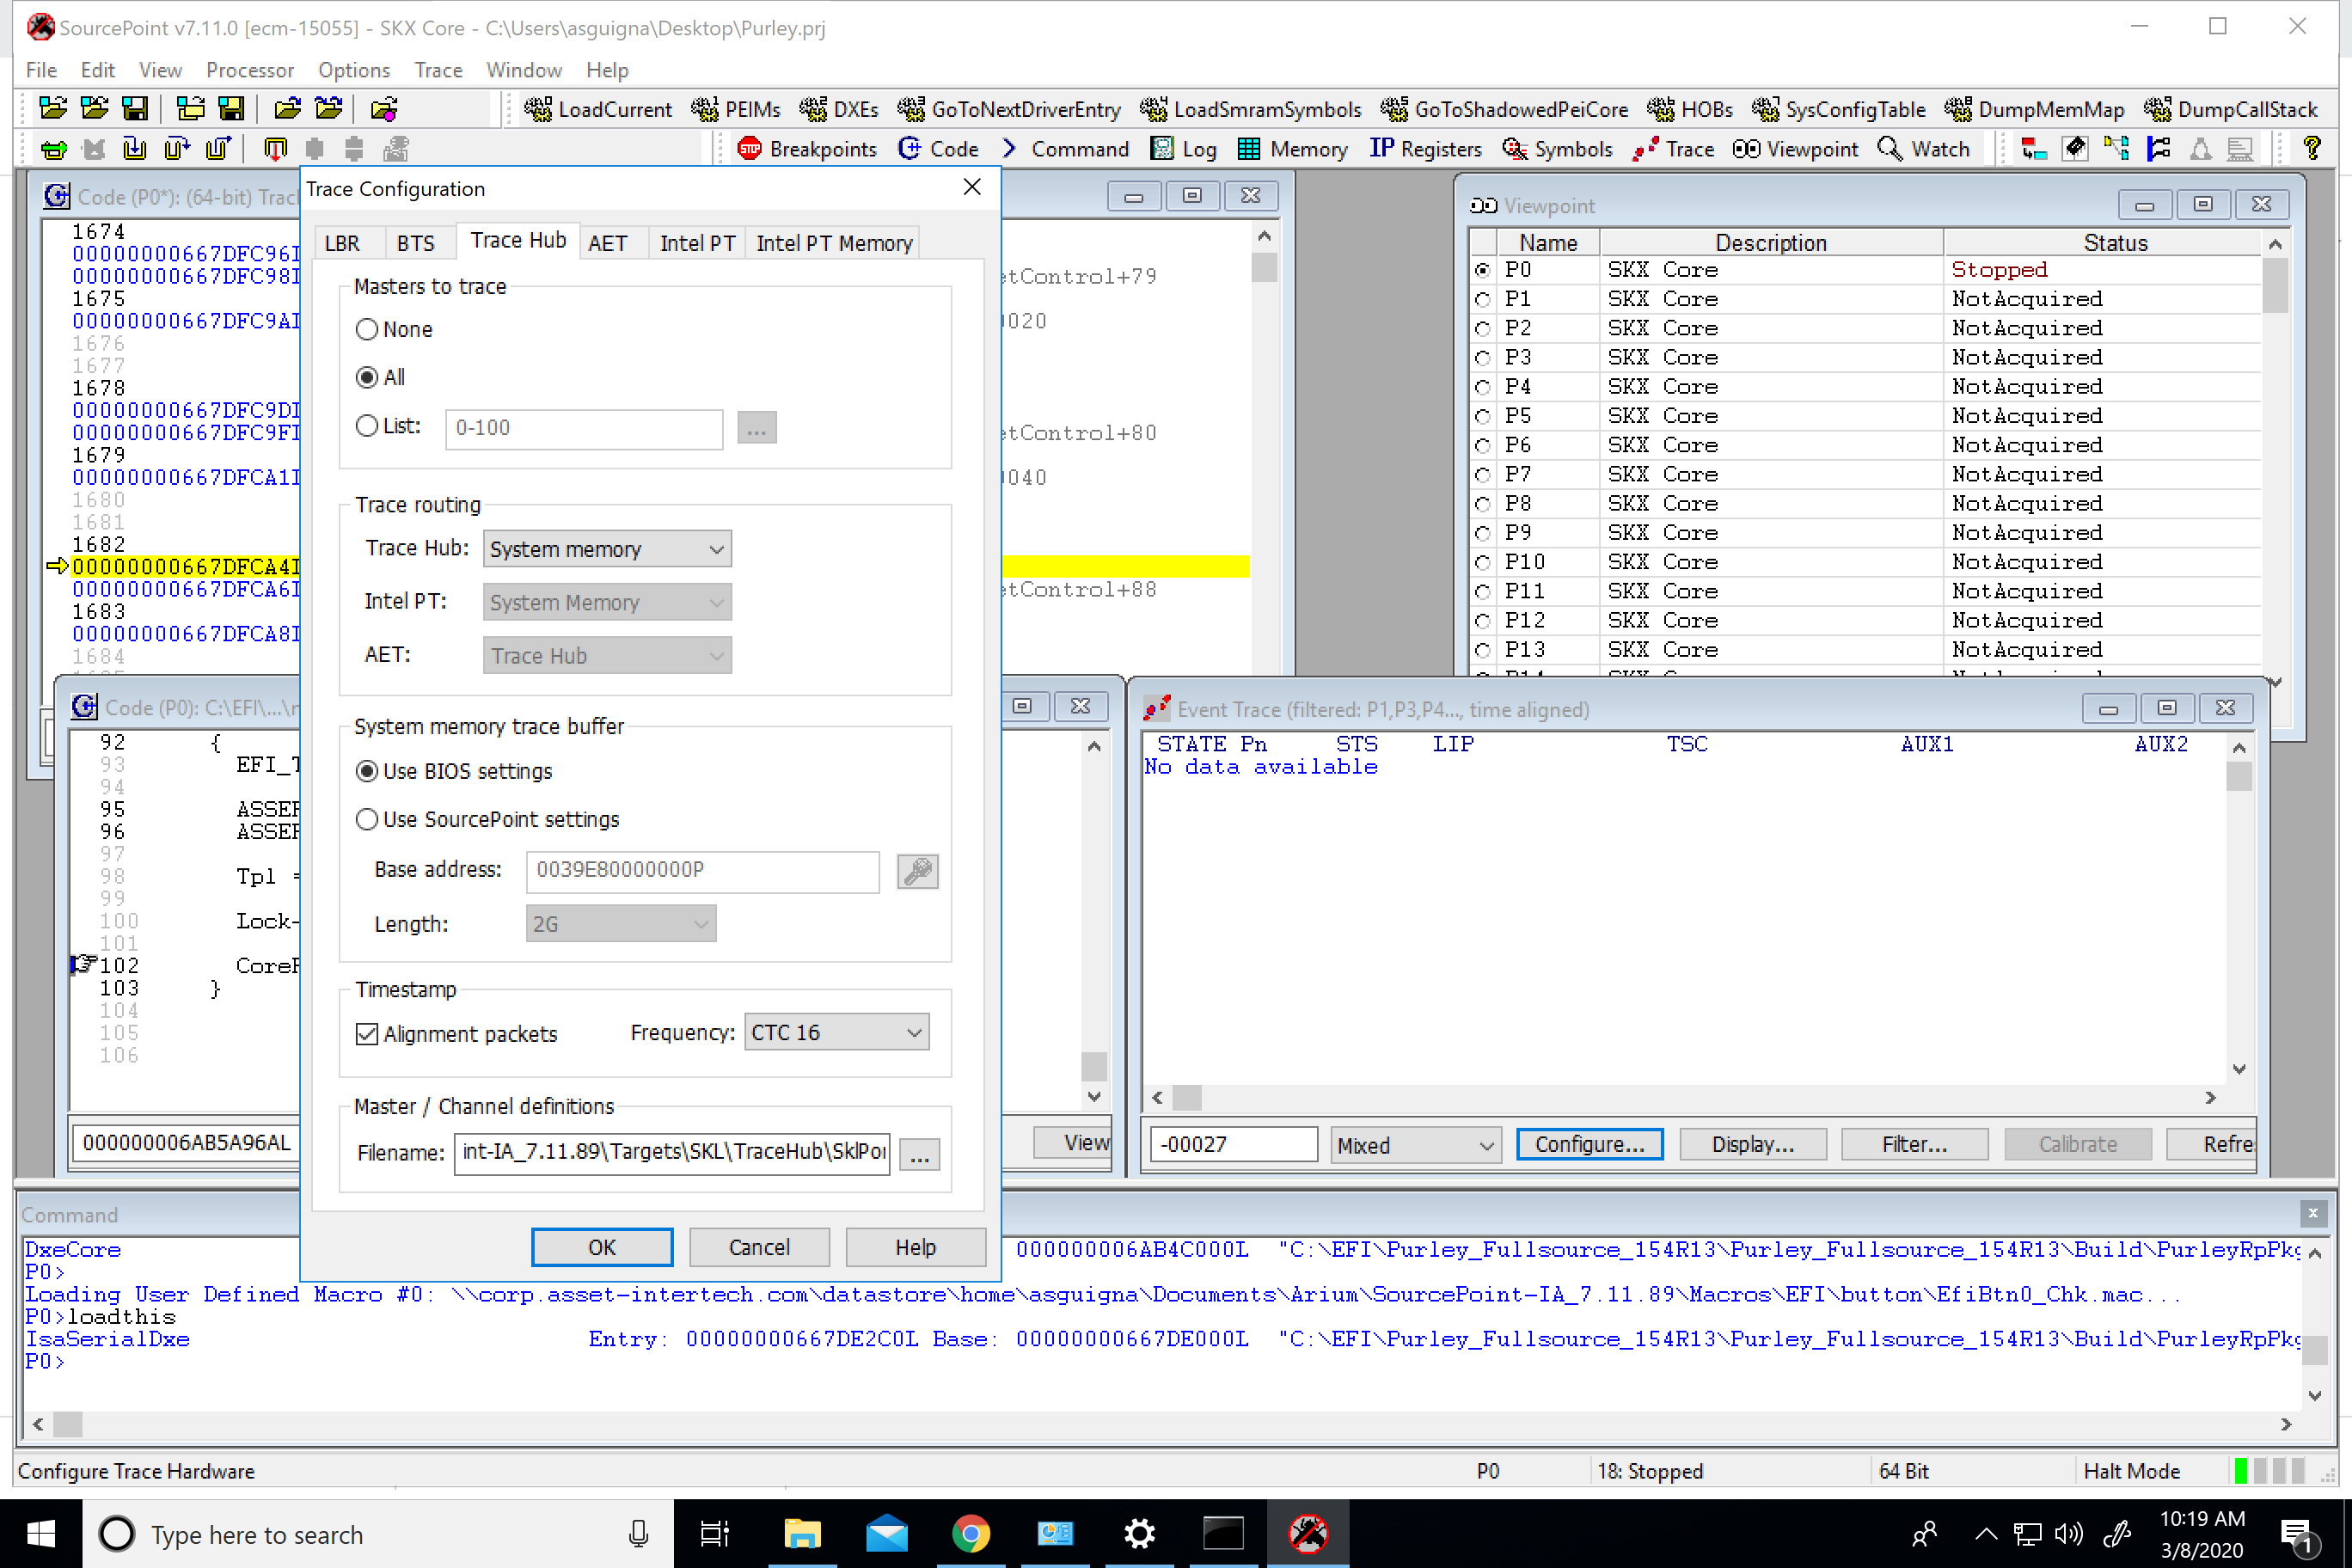Image resolution: width=2352 pixels, height=1568 pixels.
Task: Open the Log window
Action: click(x=1183, y=149)
